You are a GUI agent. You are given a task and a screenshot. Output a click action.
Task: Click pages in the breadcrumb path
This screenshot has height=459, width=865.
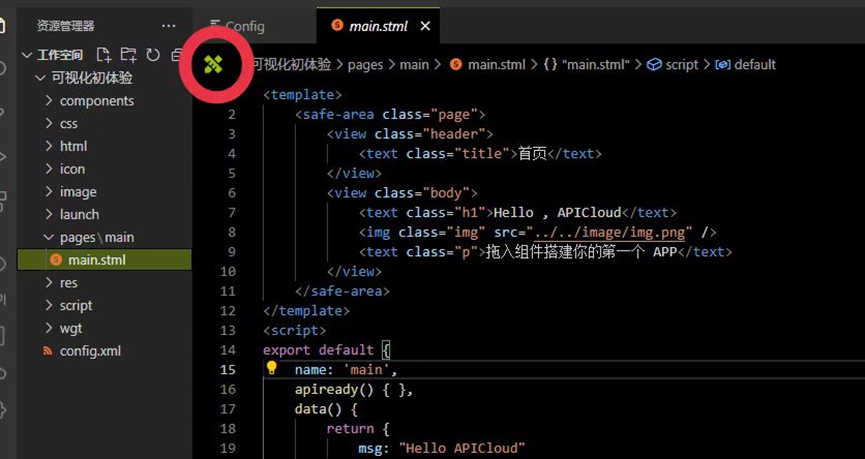(x=365, y=65)
